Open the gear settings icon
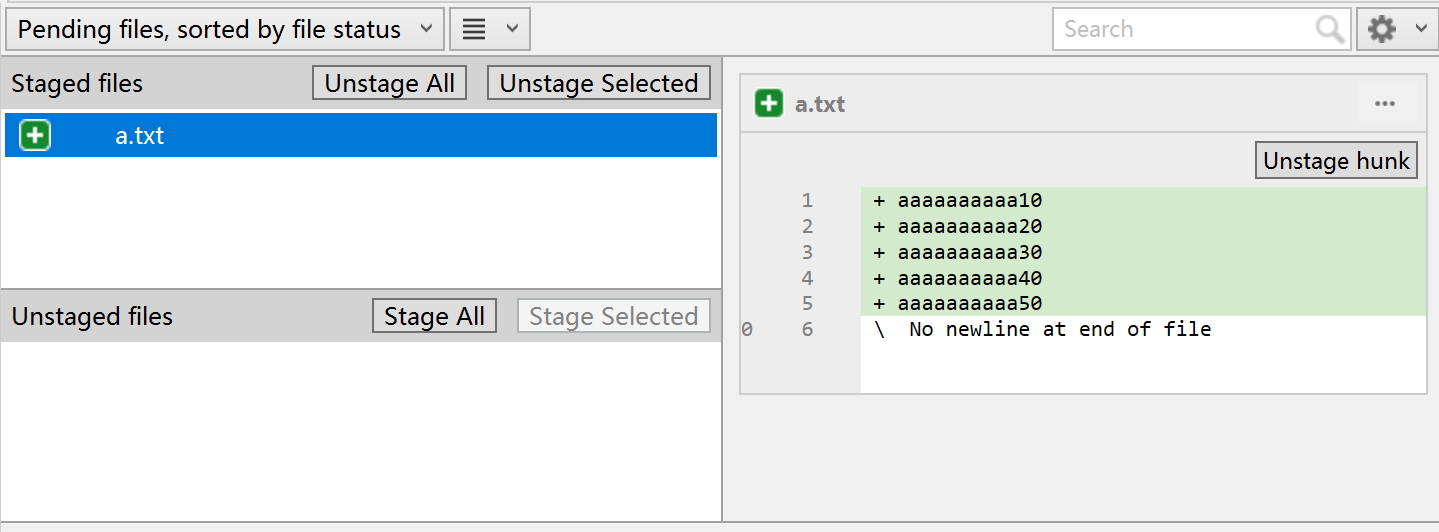1439x532 pixels. click(x=1382, y=30)
